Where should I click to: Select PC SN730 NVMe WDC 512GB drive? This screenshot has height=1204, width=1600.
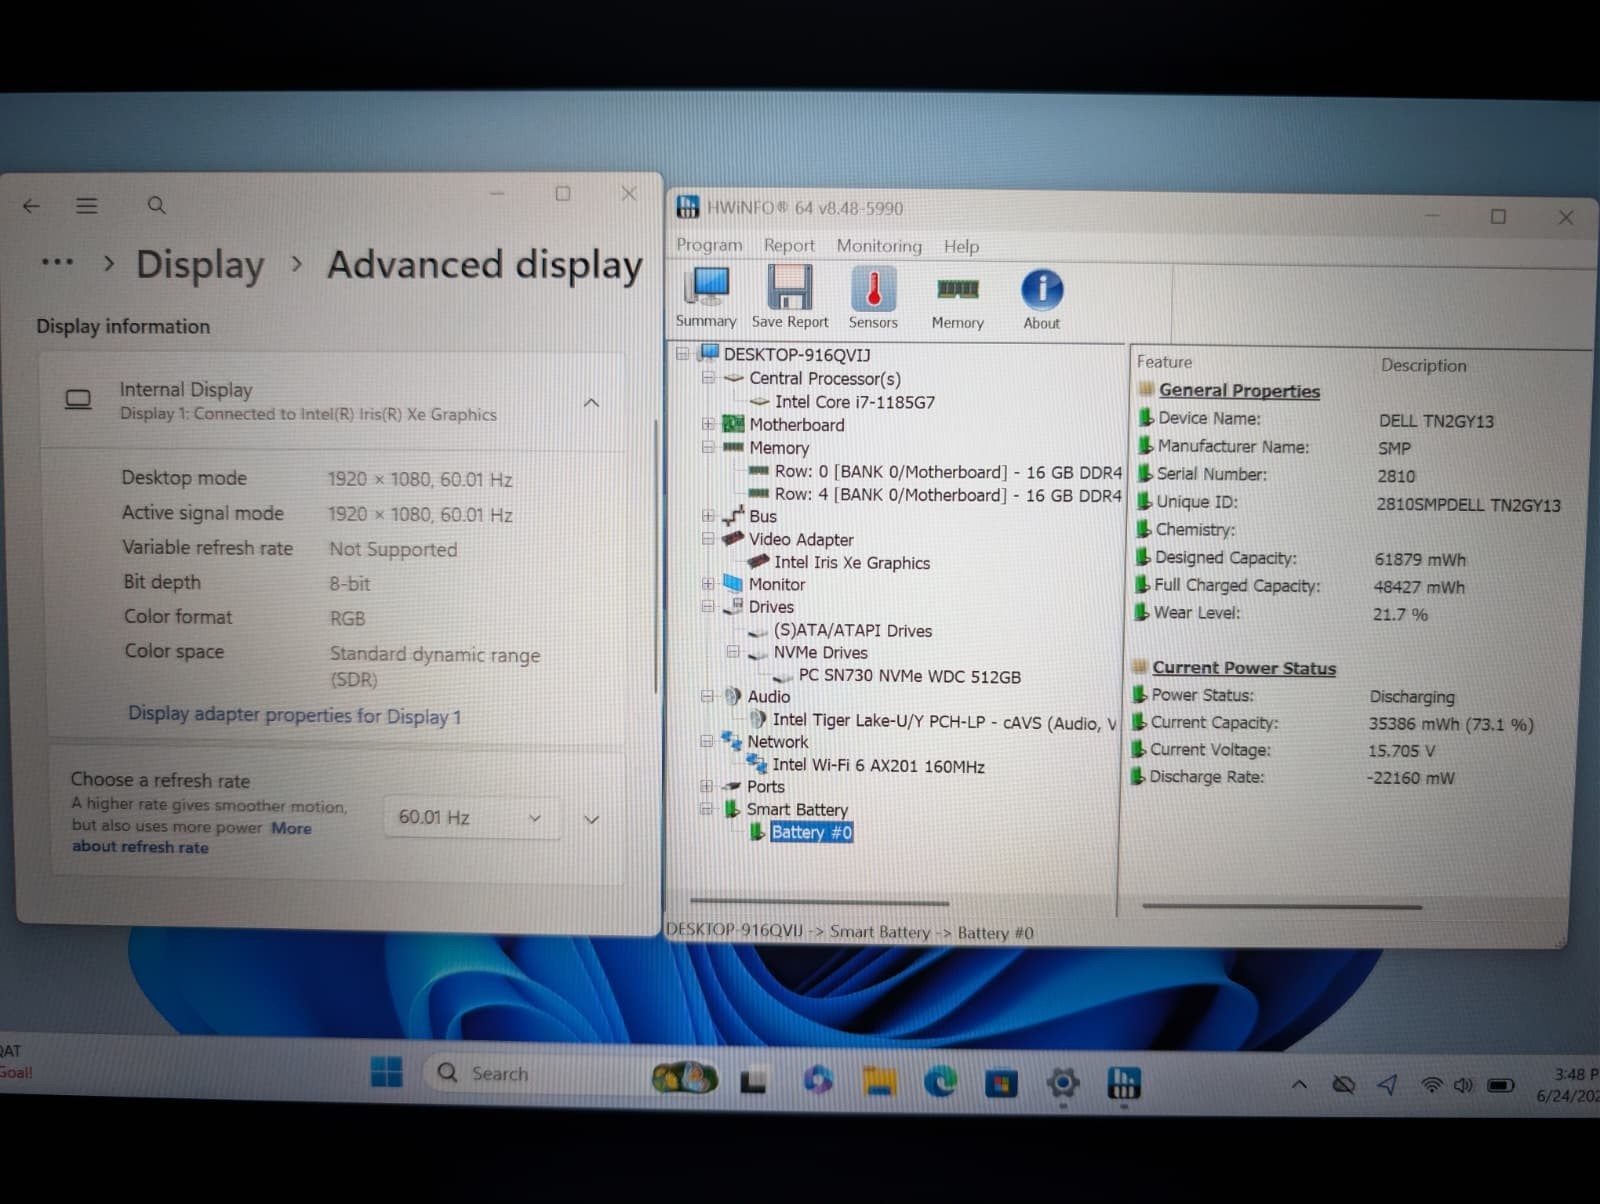coord(909,676)
